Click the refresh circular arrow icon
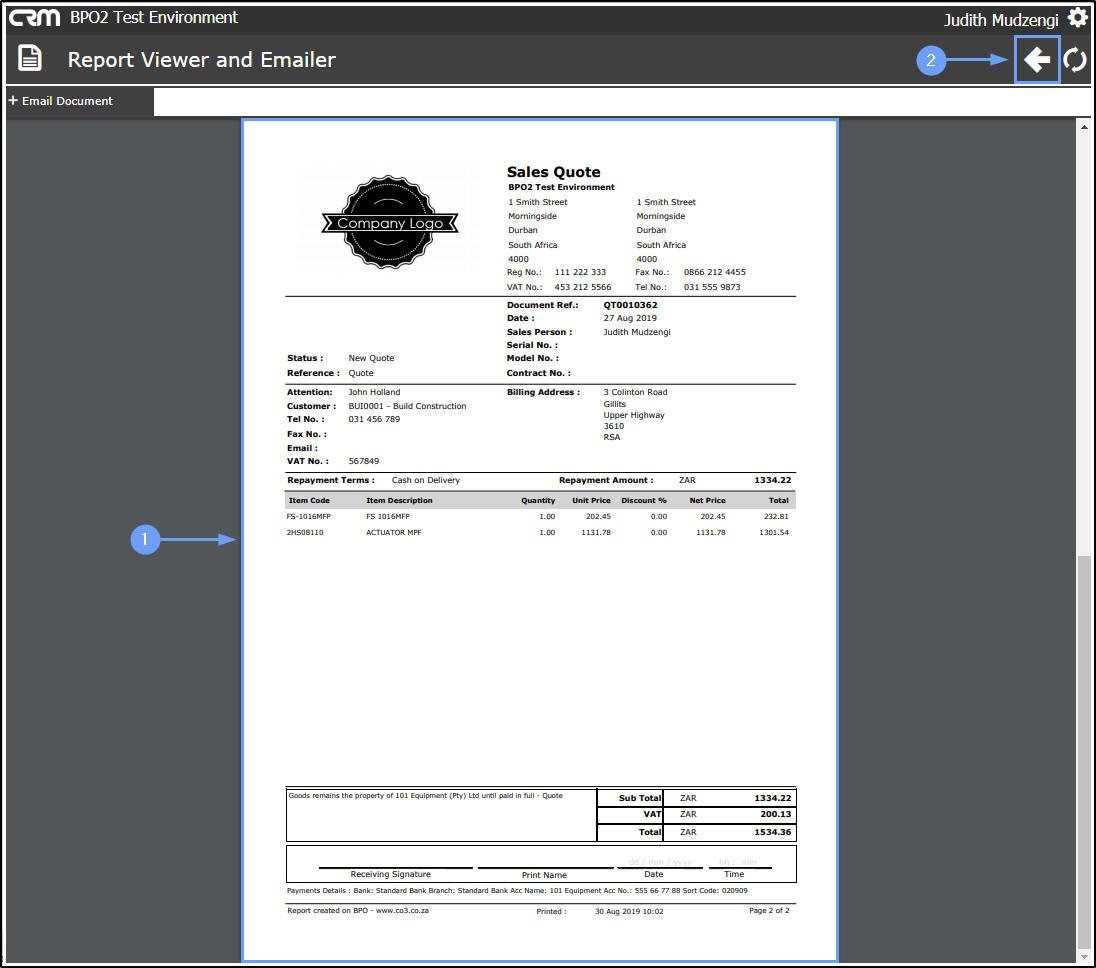 [x=1075, y=60]
